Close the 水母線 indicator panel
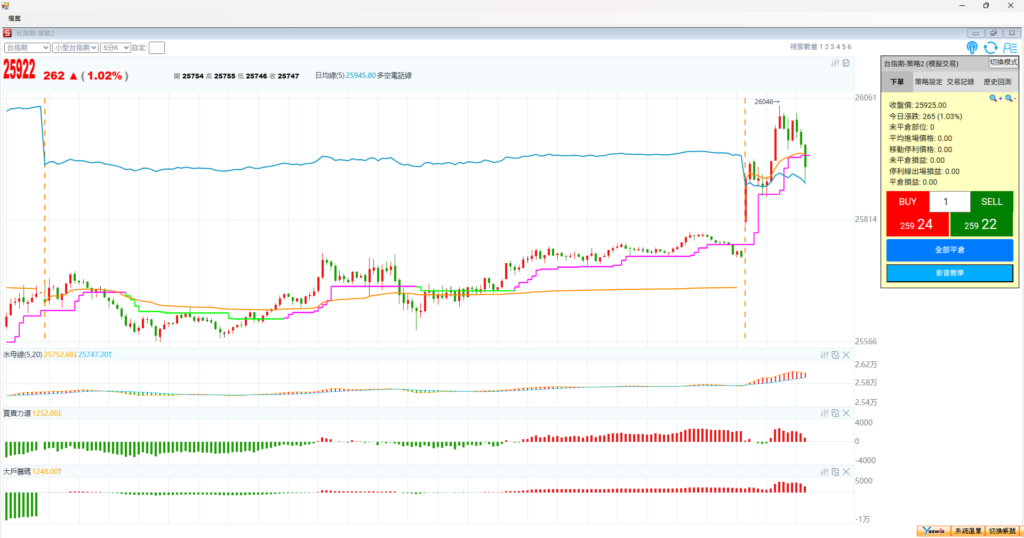 point(847,355)
